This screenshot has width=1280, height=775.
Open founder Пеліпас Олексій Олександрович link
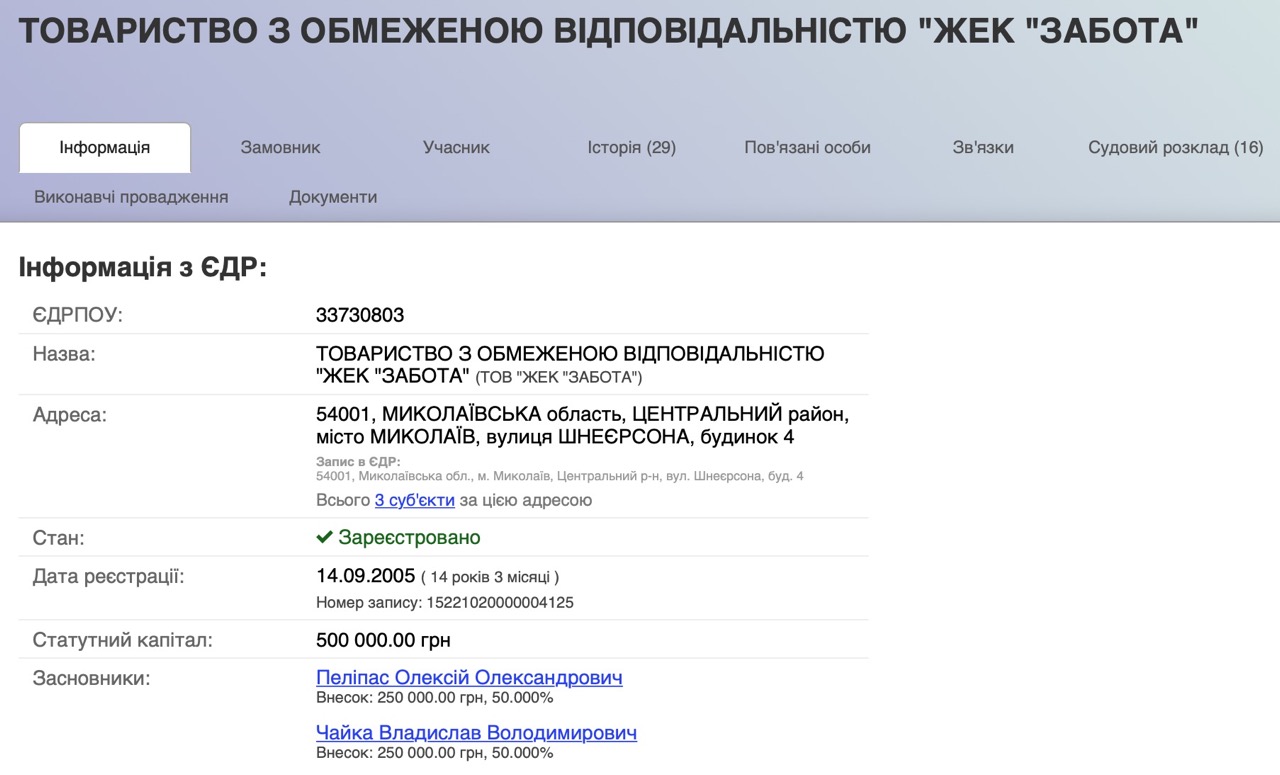469,678
